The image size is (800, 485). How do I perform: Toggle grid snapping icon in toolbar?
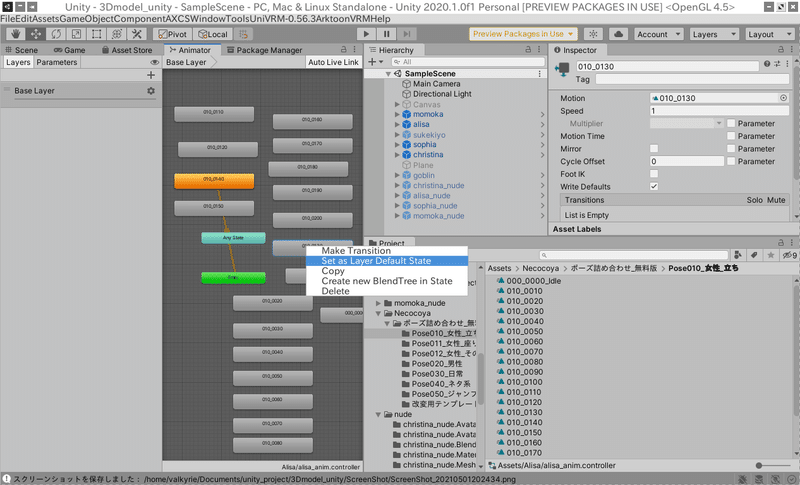coord(244,34)
